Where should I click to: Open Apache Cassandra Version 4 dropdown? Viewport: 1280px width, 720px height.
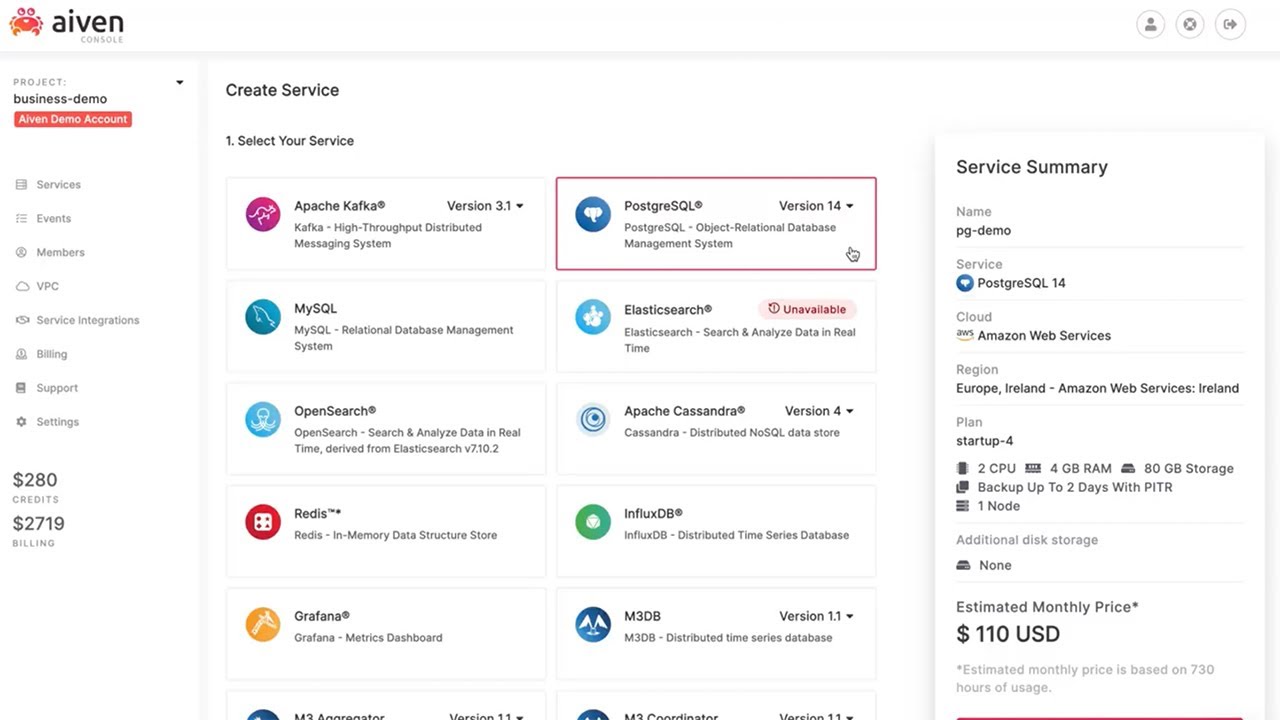pyautogui.click(x=819, y=411)
